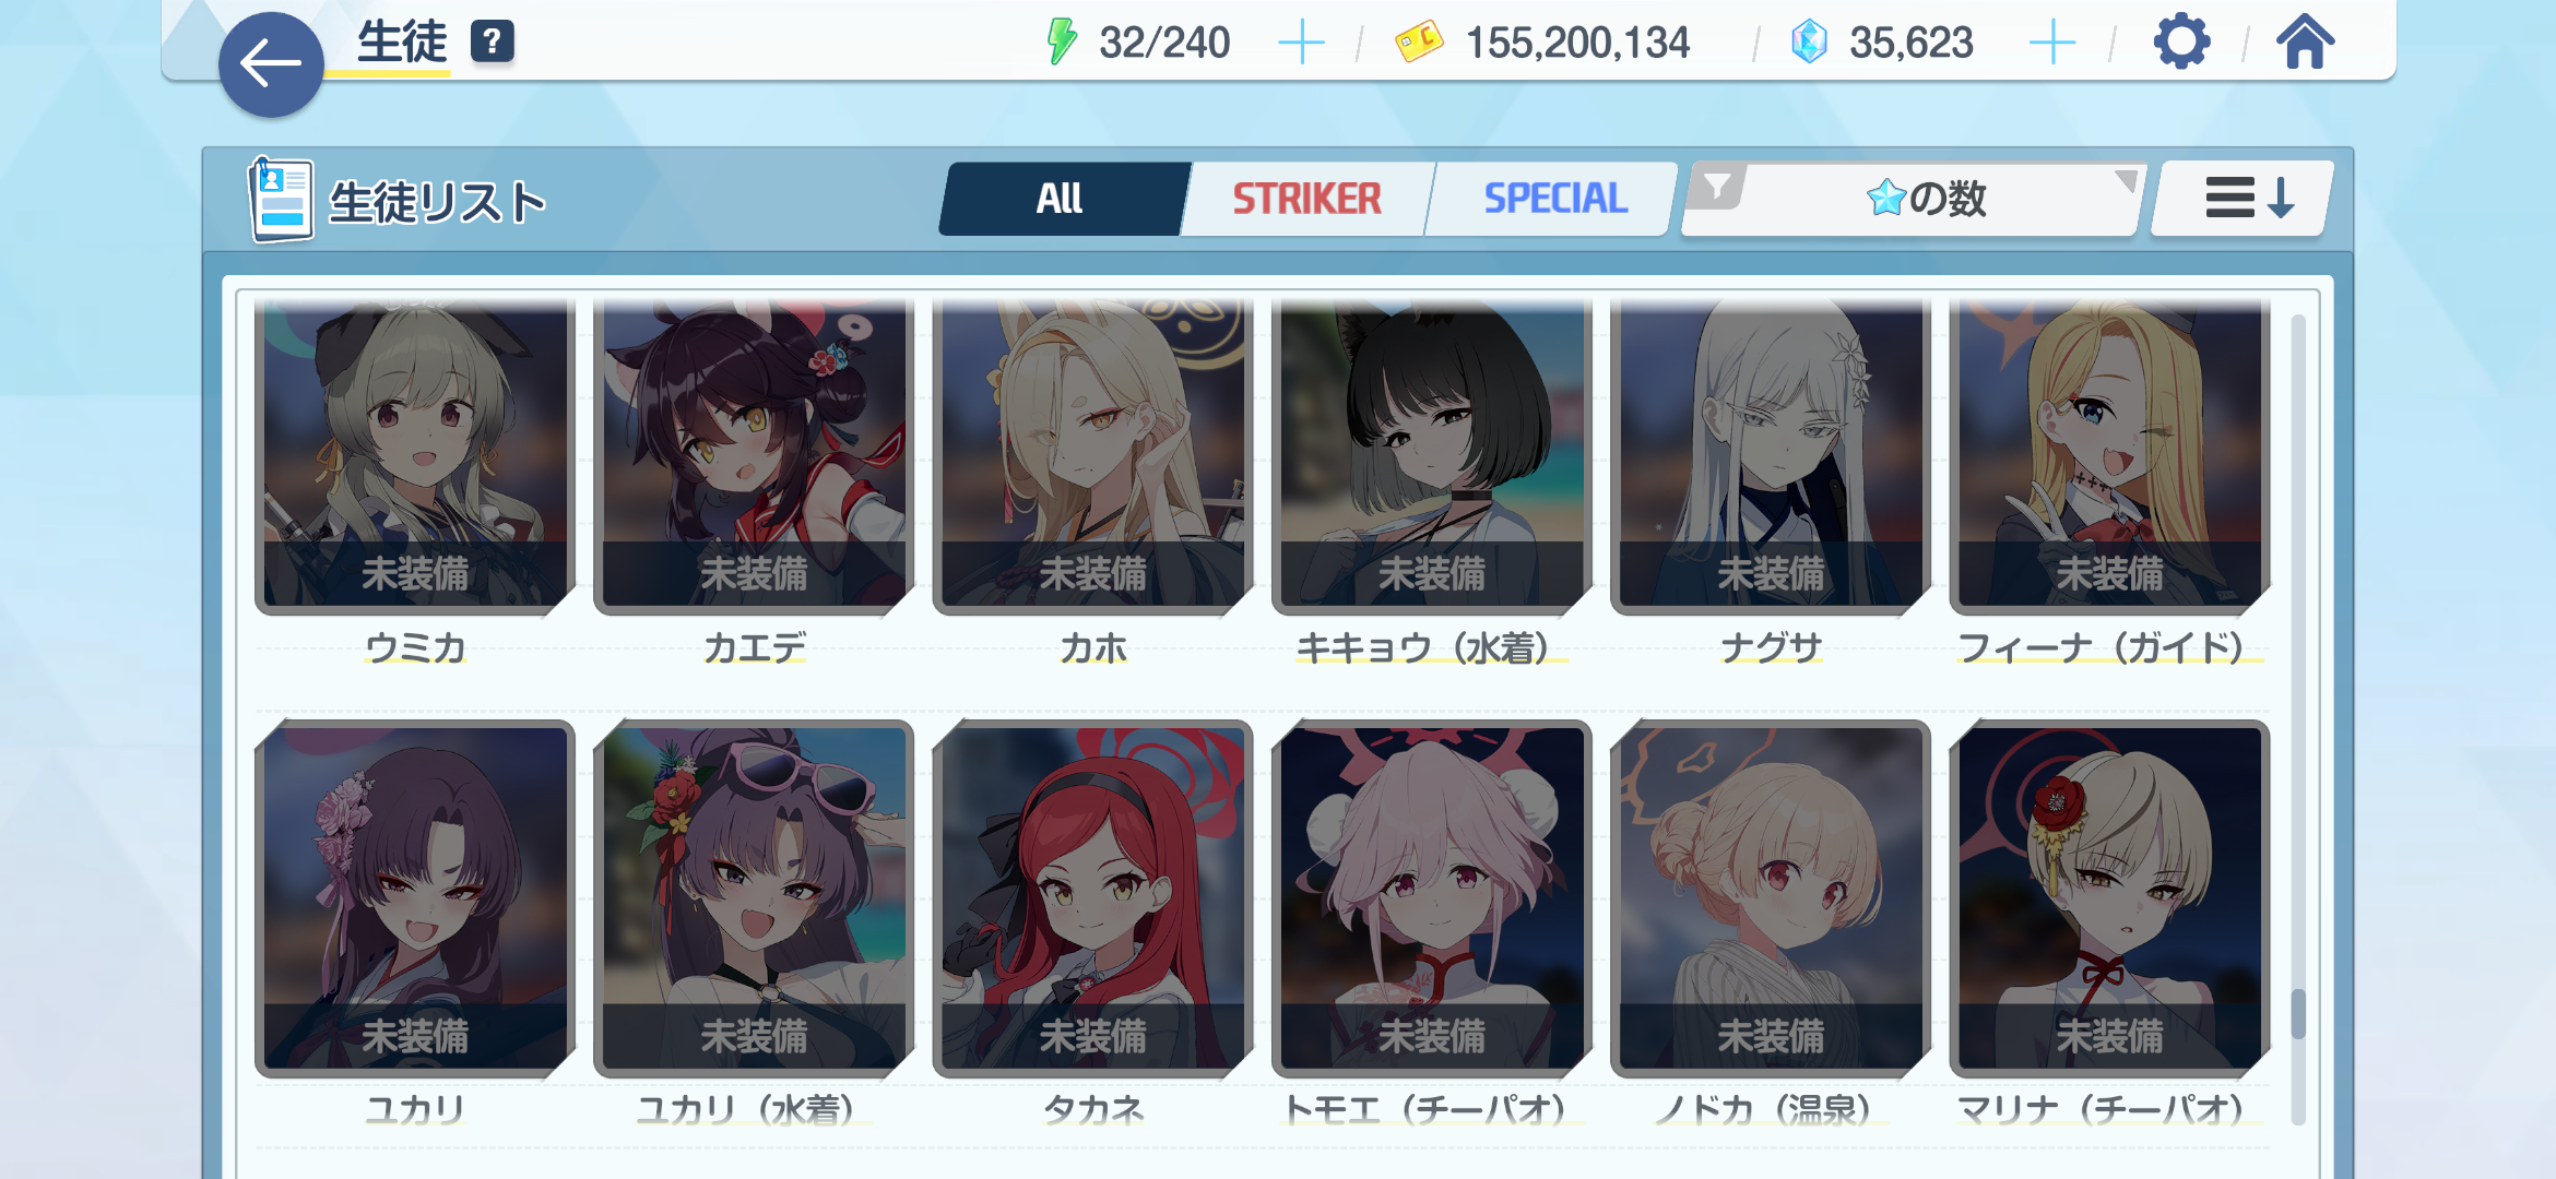
Task: Switch to the All tab
Action: point(1060,198)
